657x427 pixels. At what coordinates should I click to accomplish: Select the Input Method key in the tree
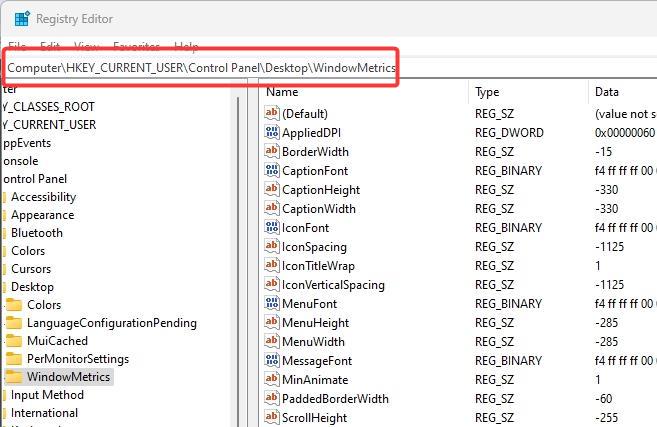pyautogui.click(x=47, y=395)
